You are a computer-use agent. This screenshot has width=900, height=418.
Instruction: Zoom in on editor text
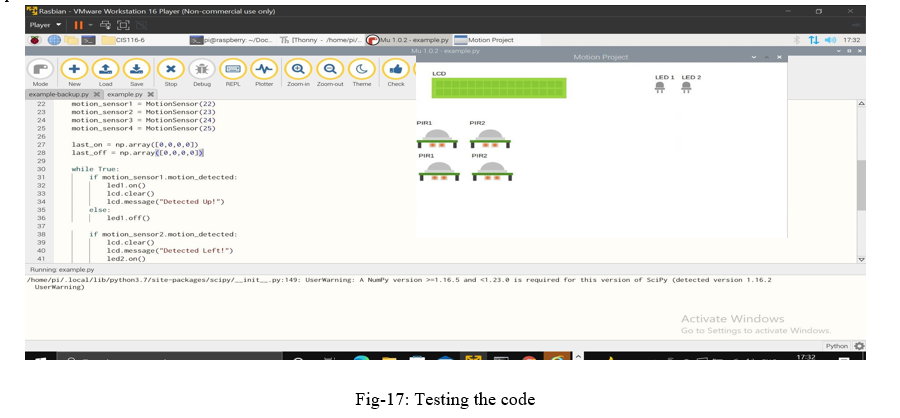(x=298, y=70)
